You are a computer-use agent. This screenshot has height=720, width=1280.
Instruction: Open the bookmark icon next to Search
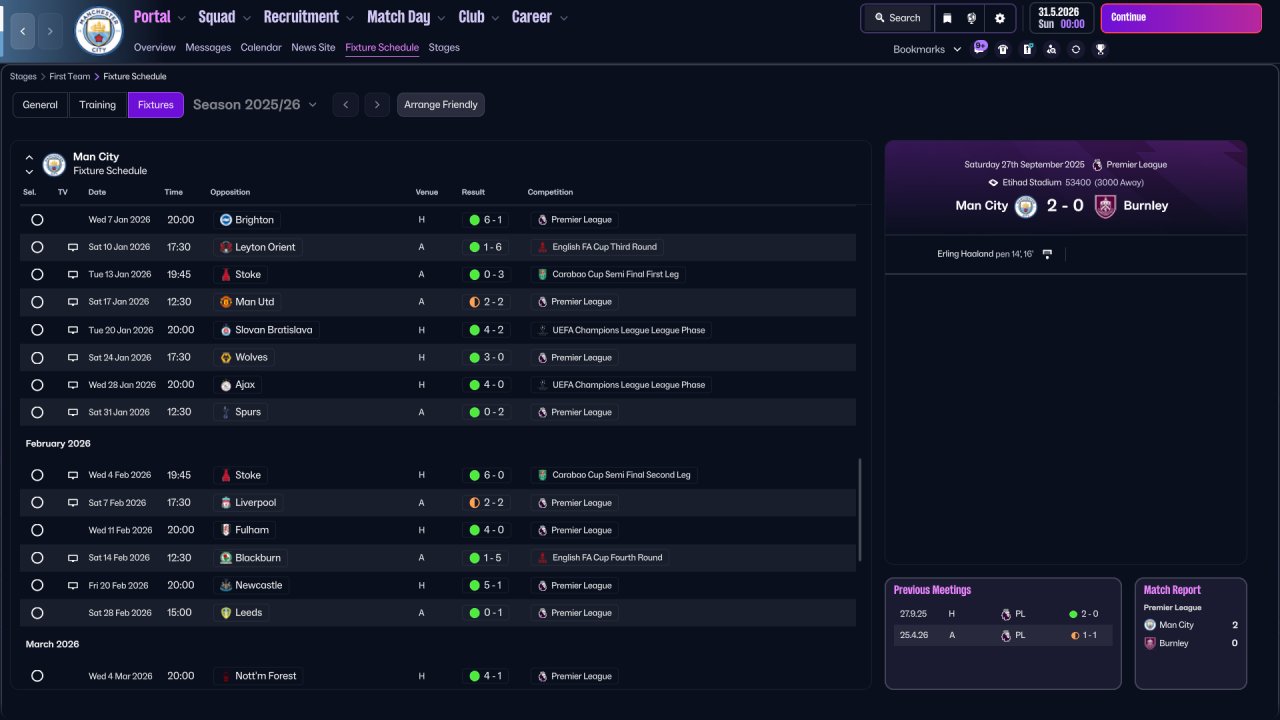pyautogui.click(x=947, y=18)
